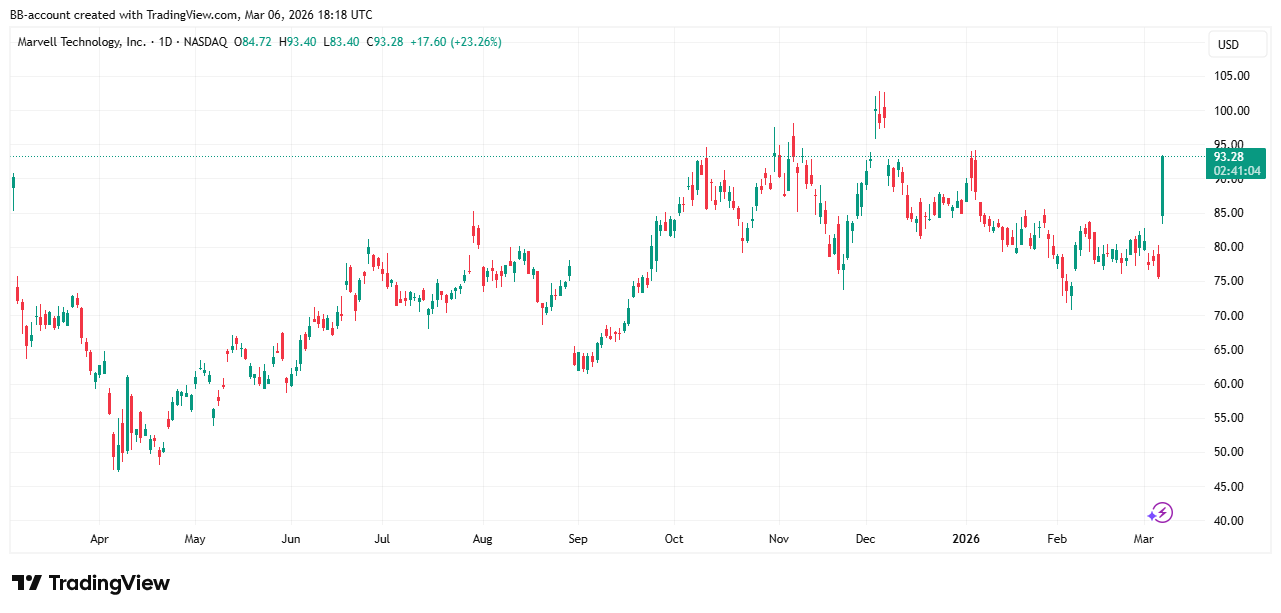Select the 2026 year label on time axis
1281x613 pixels.
(x=966, y=539)
